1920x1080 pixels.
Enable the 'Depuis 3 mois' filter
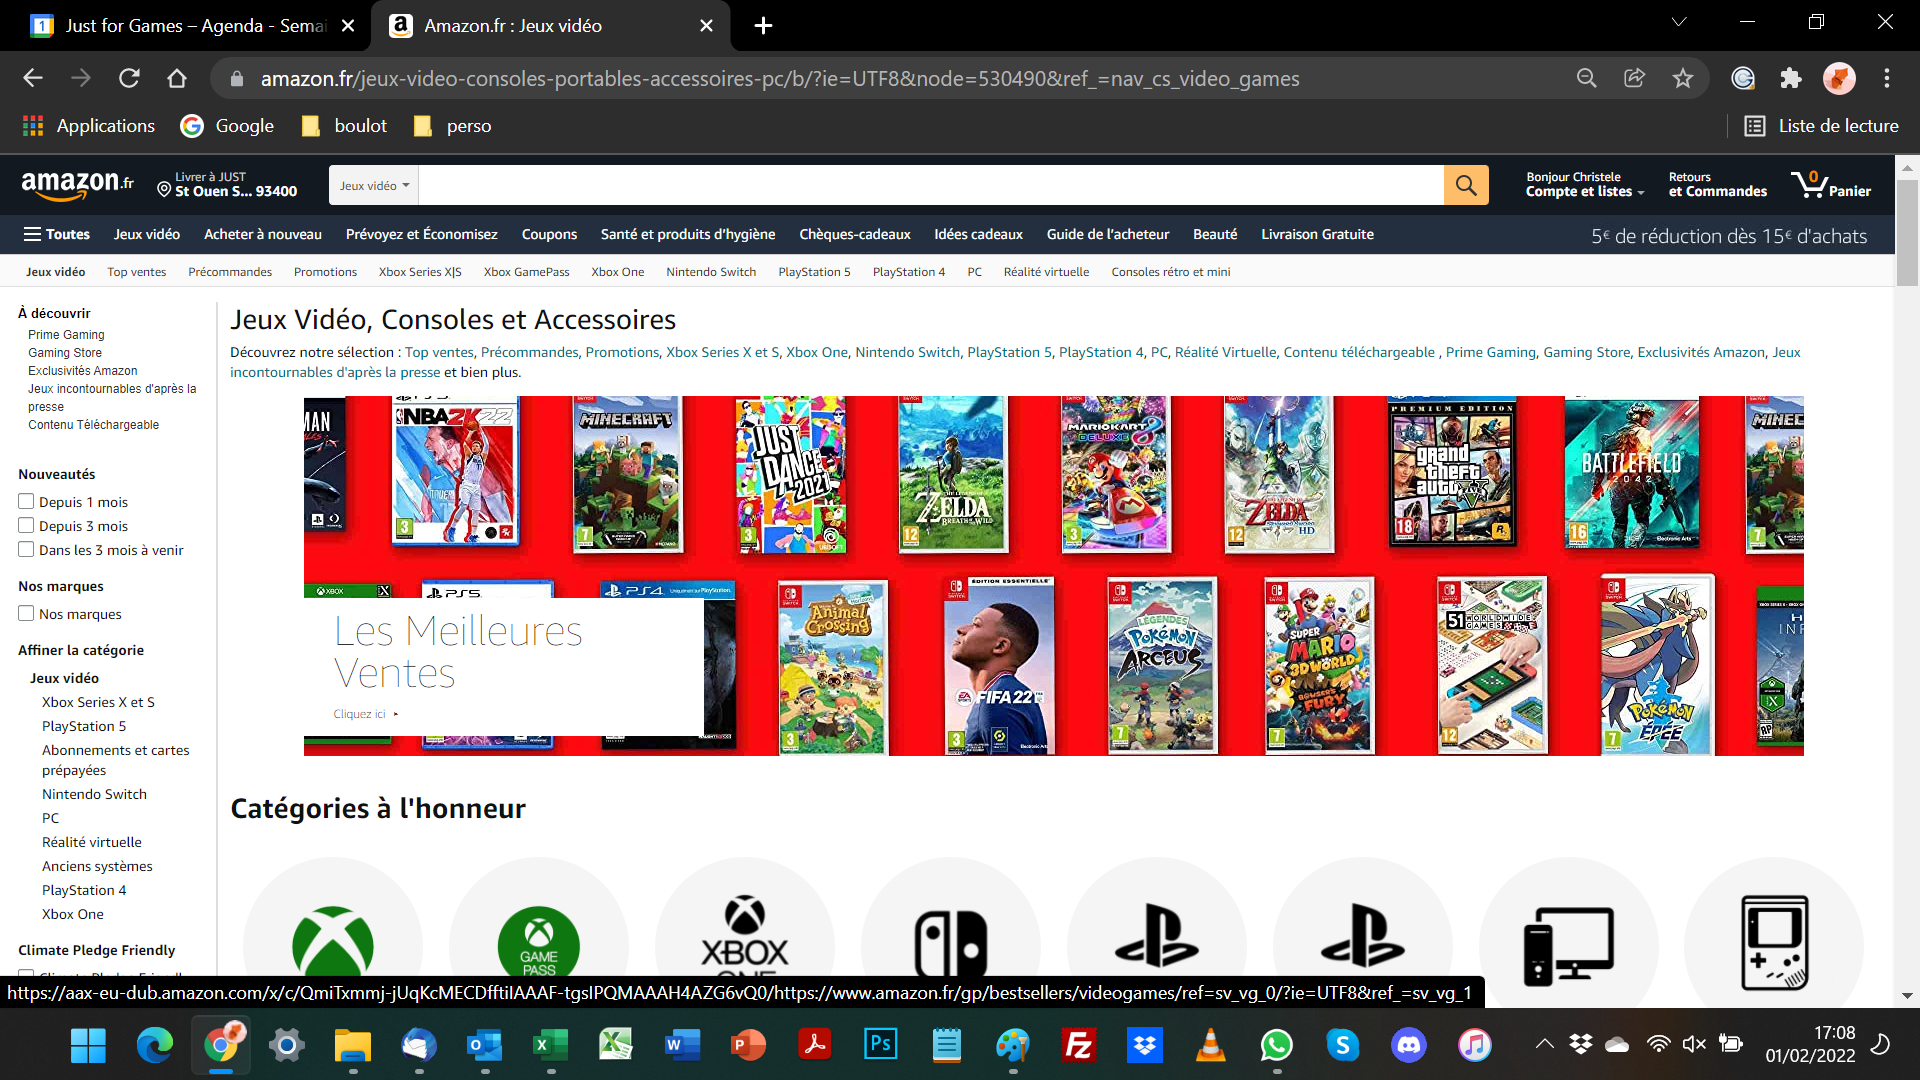coord(26,526)
